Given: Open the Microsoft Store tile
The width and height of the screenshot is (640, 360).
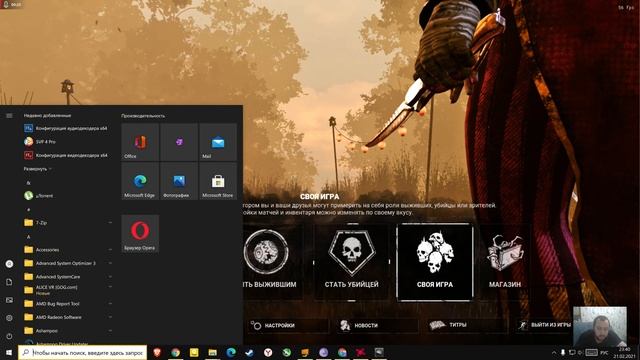Looking at the screenshot, I should tap(218, 181).
